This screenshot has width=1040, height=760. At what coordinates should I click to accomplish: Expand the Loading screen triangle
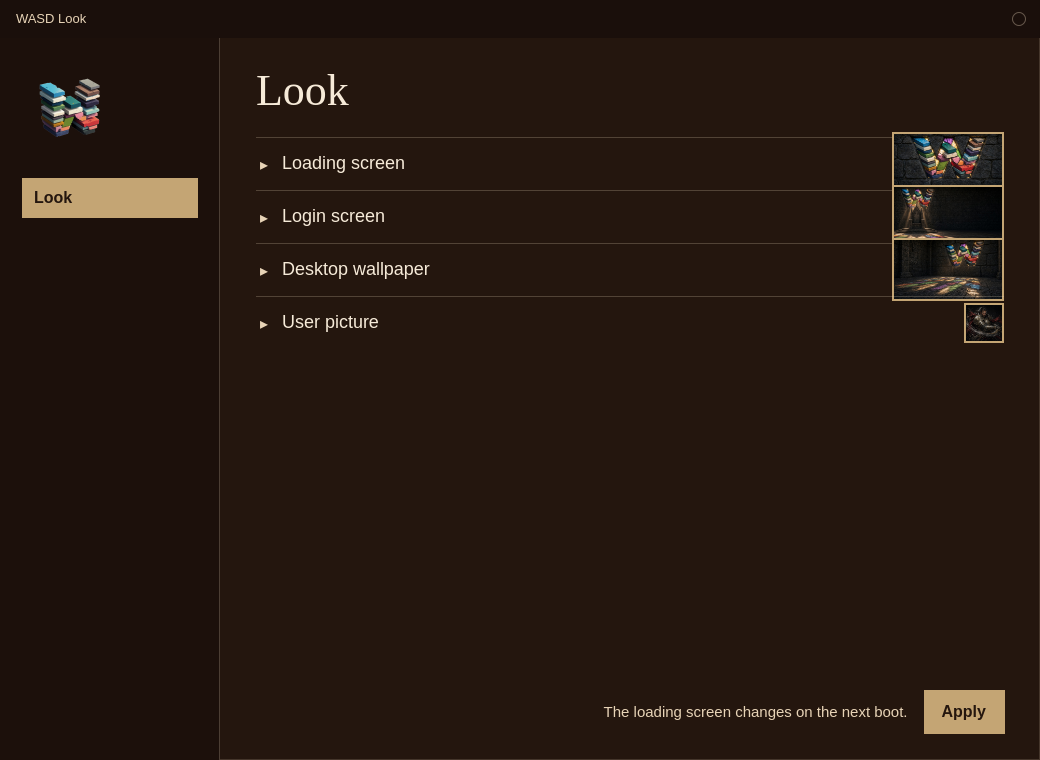[x=264, y=165]
